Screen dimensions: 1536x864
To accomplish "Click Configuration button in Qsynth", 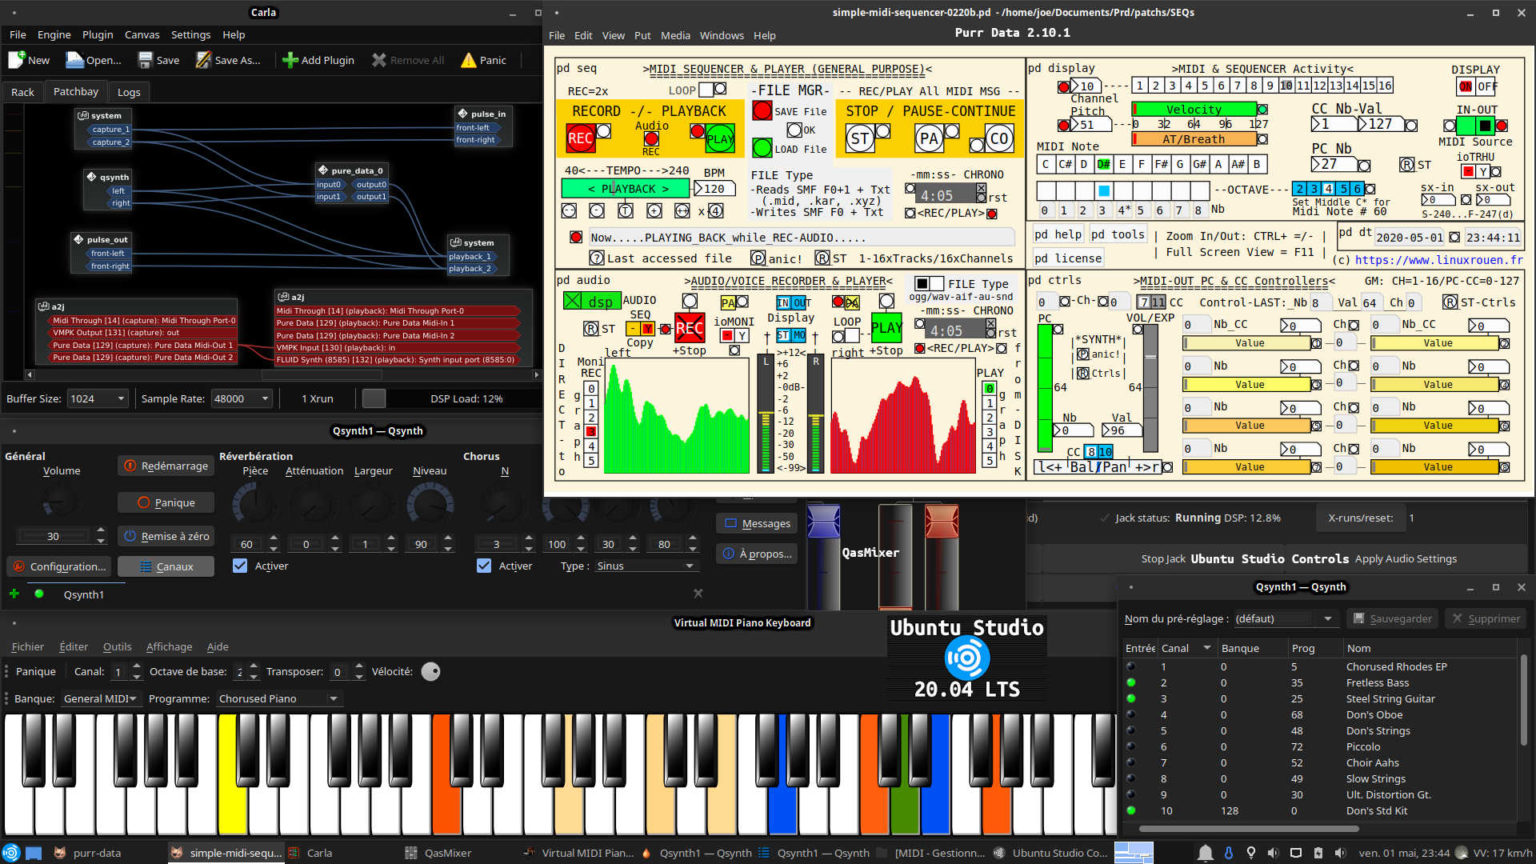I will 58,567.
